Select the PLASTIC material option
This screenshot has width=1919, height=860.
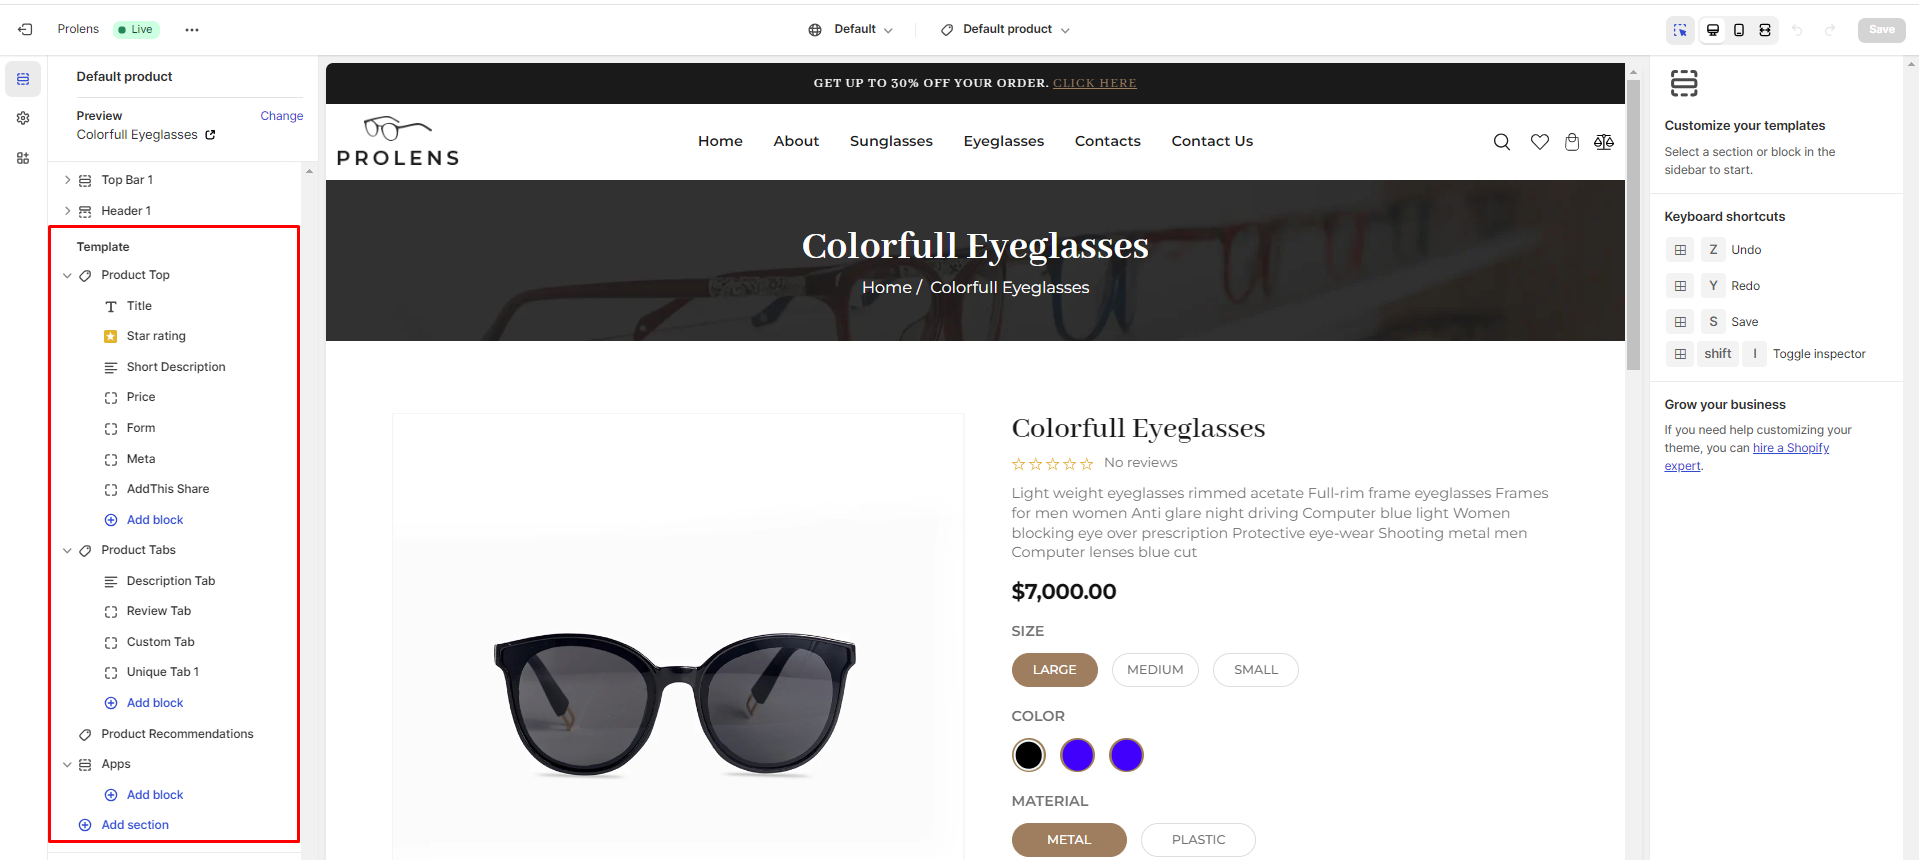(1198, 840)
